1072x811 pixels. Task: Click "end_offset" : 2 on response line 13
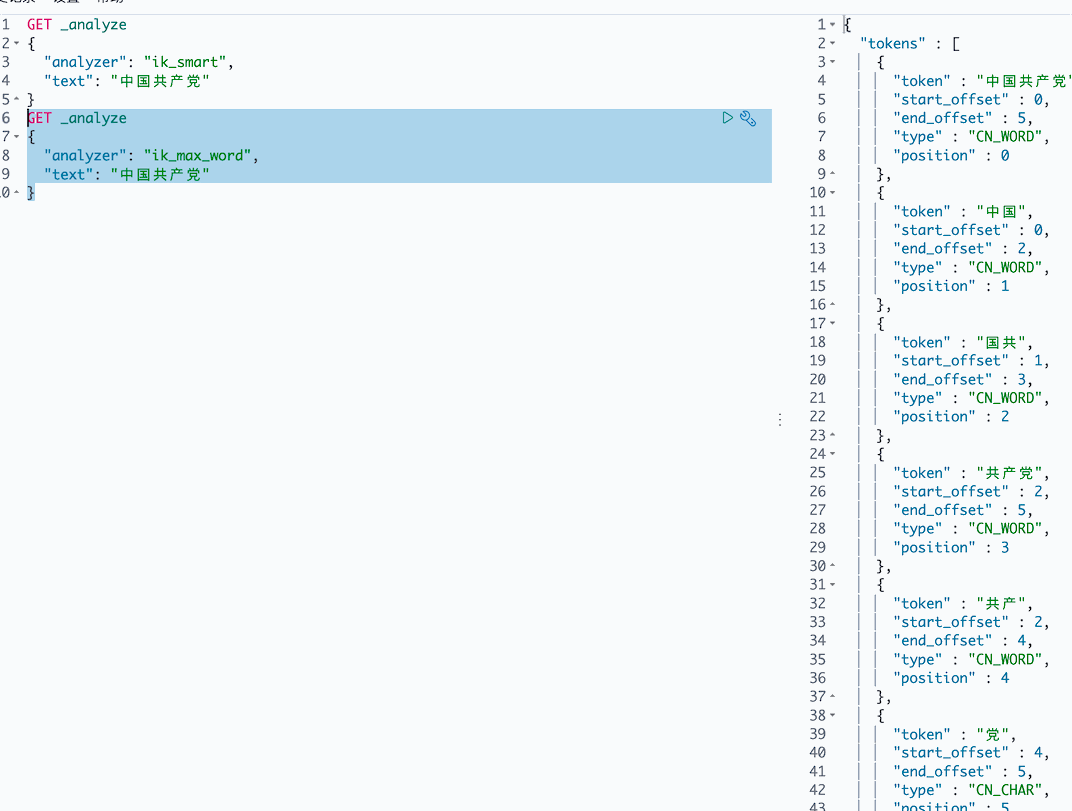[x=963, y=249]
